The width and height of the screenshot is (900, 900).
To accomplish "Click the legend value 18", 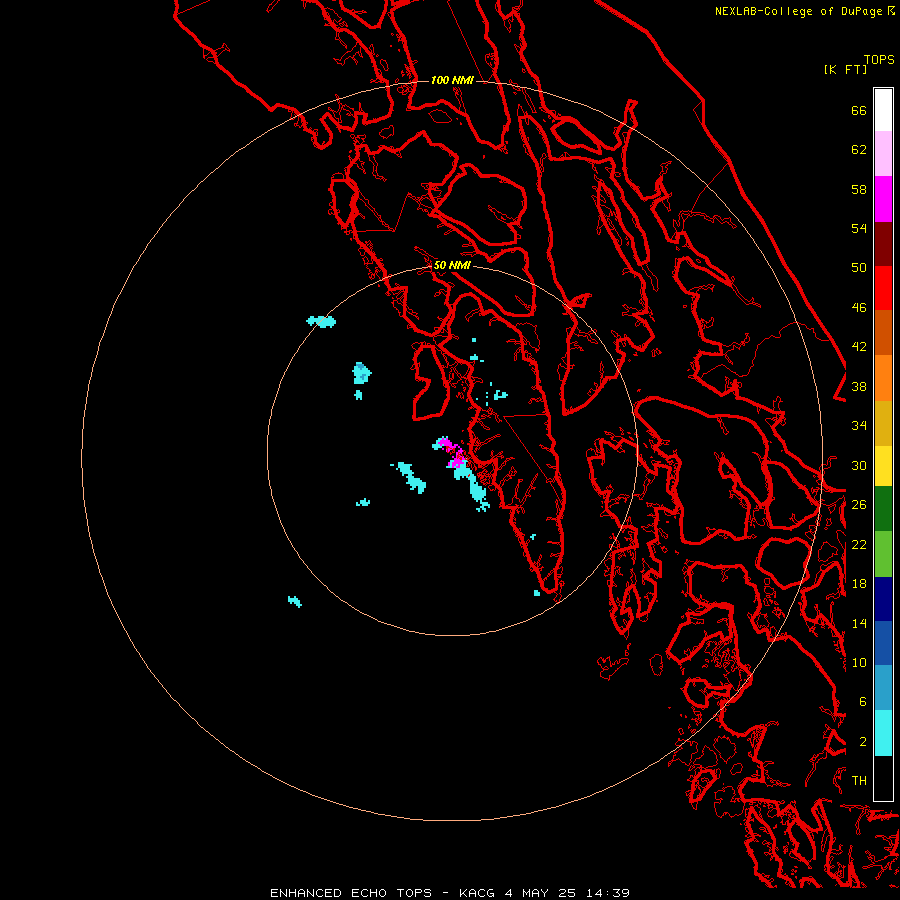I will (x=859, y=584).
